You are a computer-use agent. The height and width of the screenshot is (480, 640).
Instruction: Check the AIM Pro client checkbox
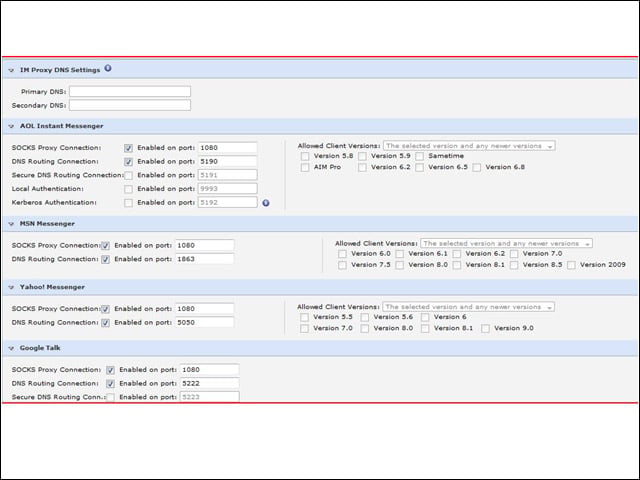[305, 167]
